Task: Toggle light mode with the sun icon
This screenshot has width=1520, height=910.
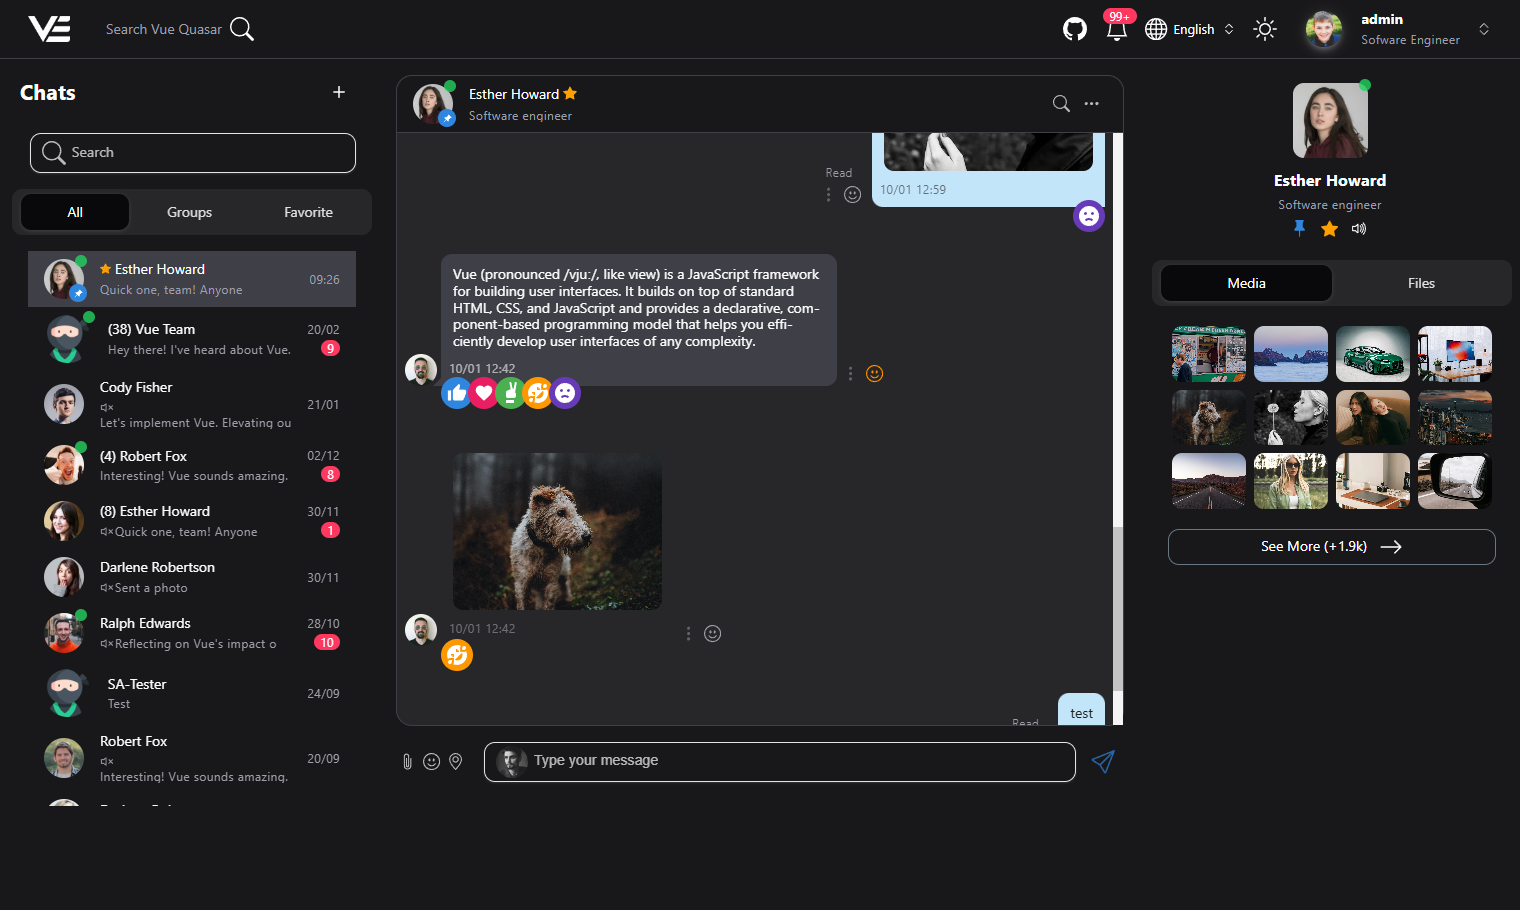Action: 1265,30
